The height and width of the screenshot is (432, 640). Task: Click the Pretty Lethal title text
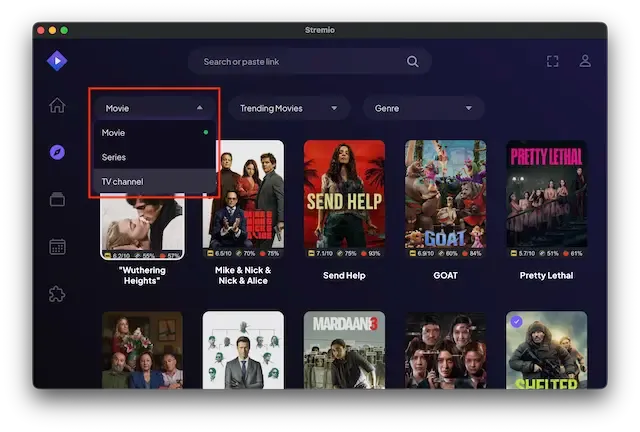click(547, 276)
